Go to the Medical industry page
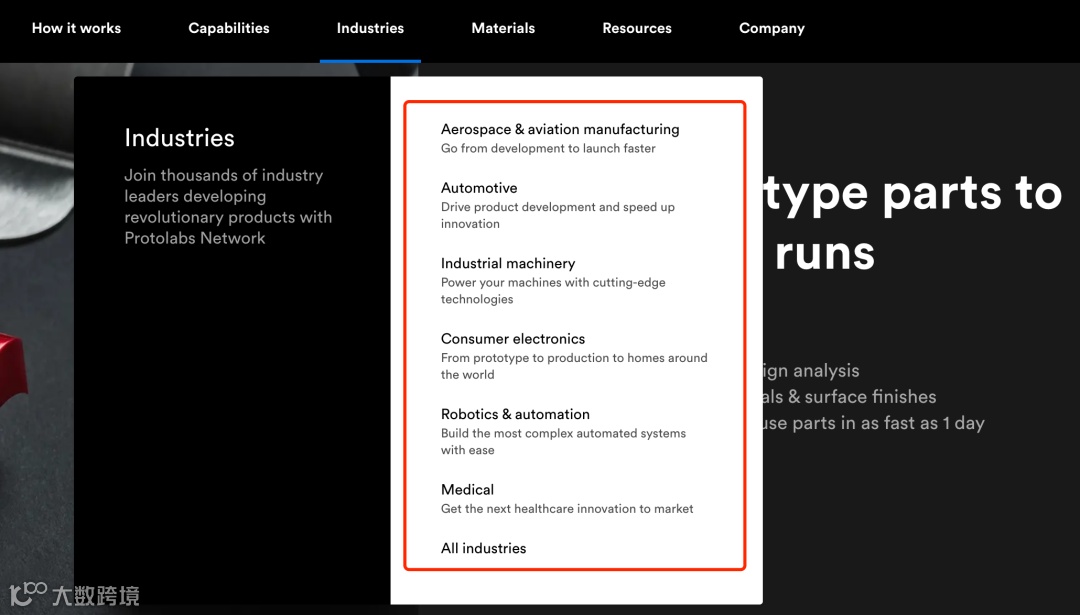1080x615 pixels. (467, 490)
